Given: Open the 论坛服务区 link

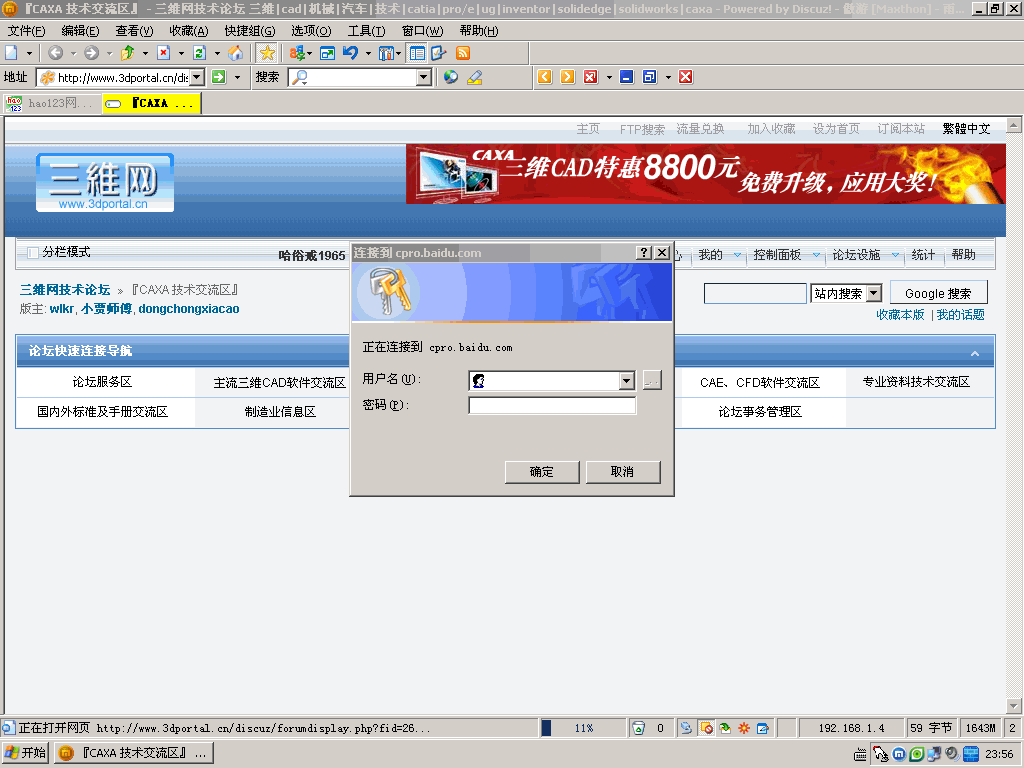Looking at the screenshot, I should point(103,382).
